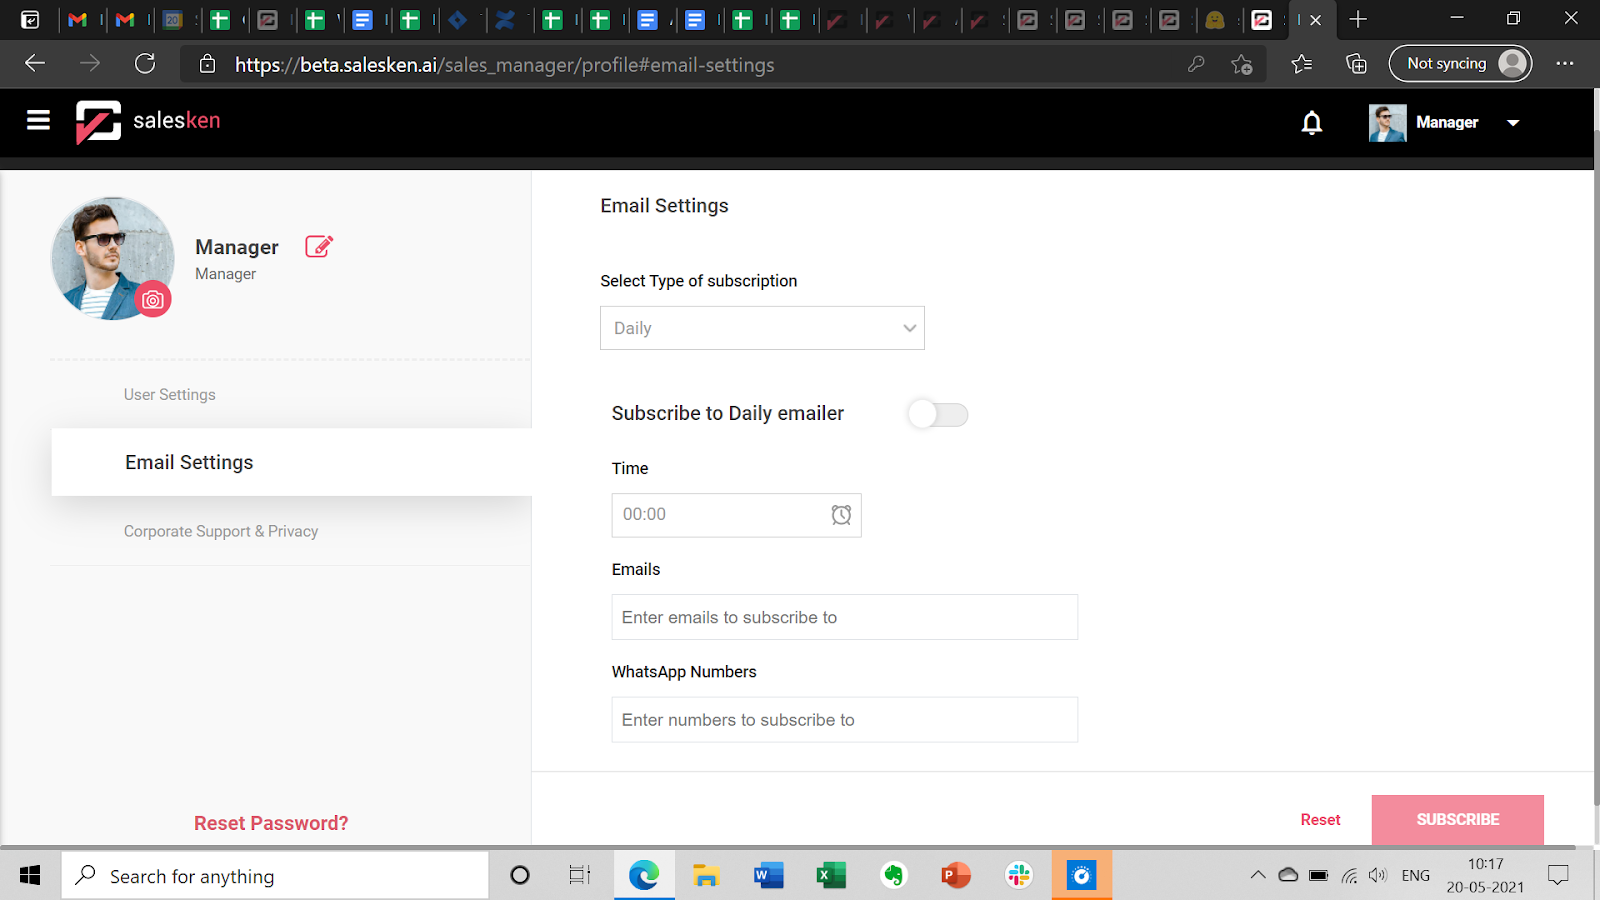Image resolution: width=1600 pixels, height=900 pixels.
Task: Open Windows action center notifications
Action: click(1558, 876)
